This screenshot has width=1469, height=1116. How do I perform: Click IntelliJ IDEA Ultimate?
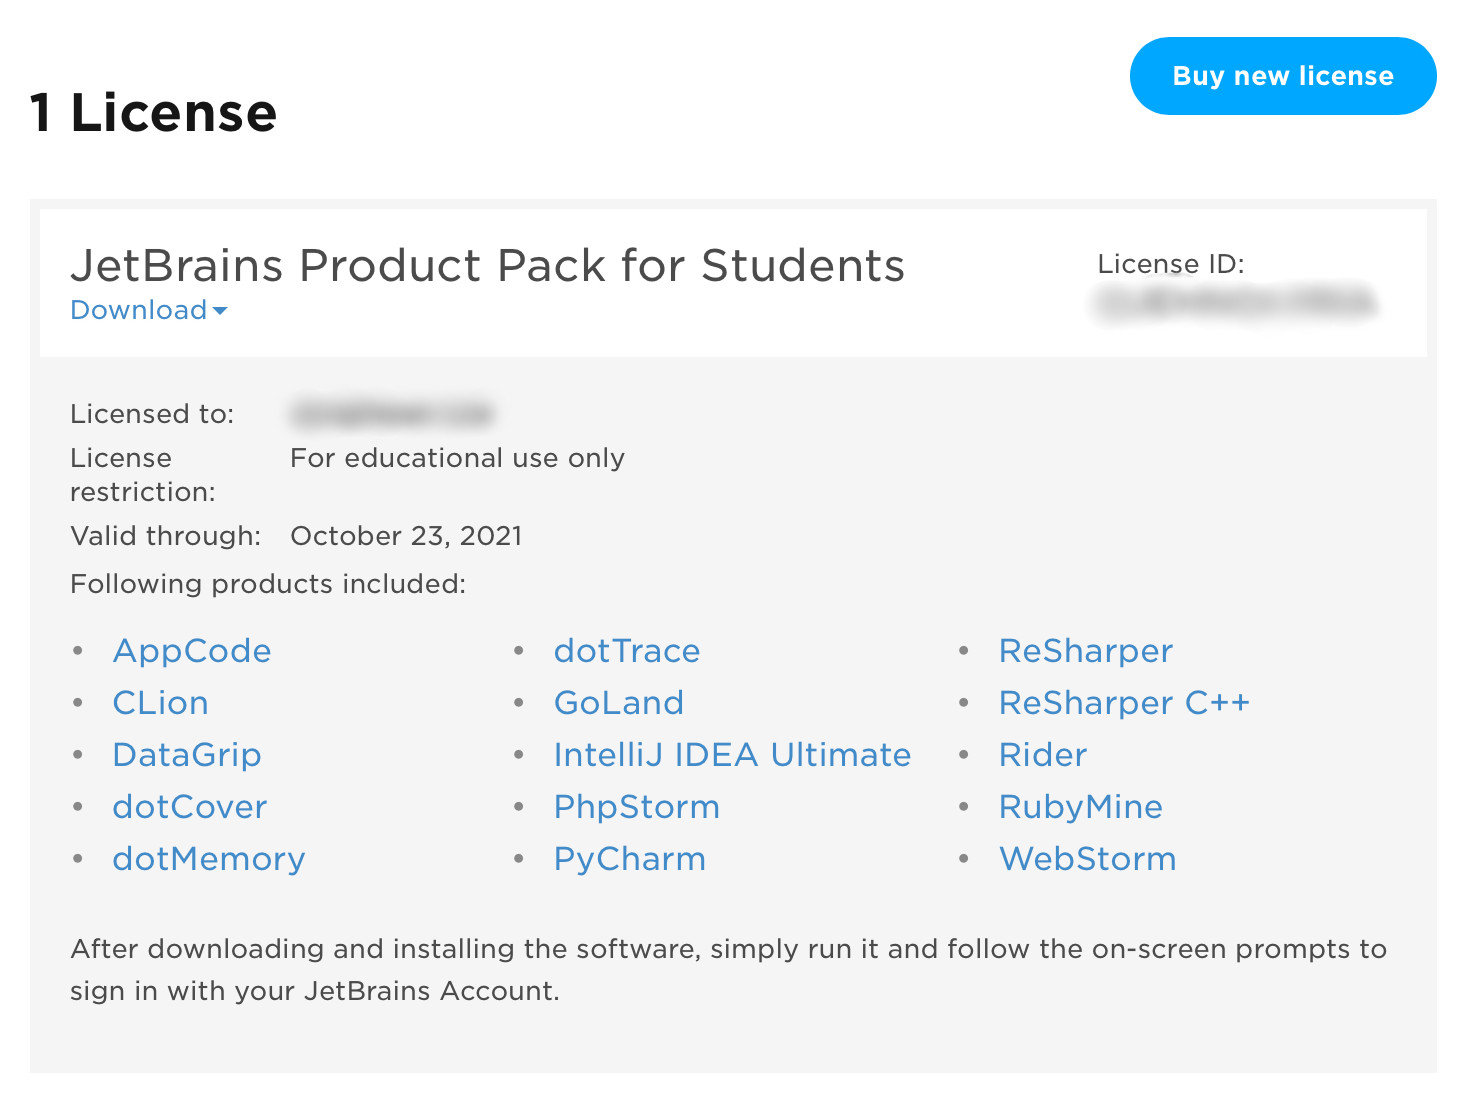732,754
